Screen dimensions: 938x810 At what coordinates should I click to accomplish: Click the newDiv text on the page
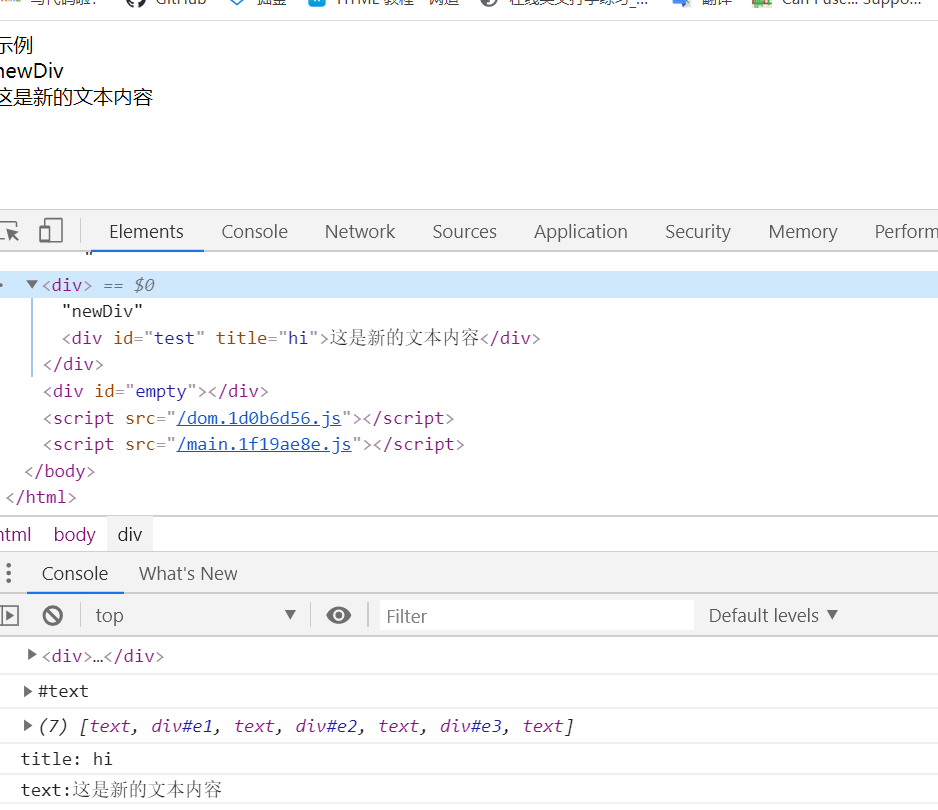[32, 71]
